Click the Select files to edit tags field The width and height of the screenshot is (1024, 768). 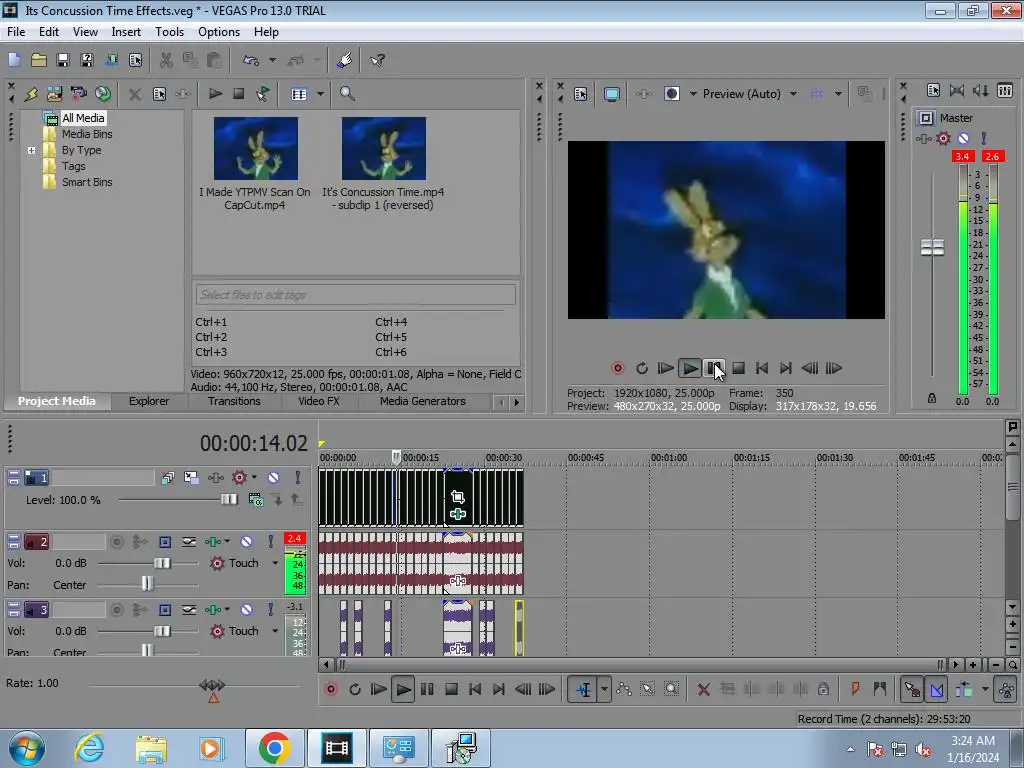tap(355, 295)
